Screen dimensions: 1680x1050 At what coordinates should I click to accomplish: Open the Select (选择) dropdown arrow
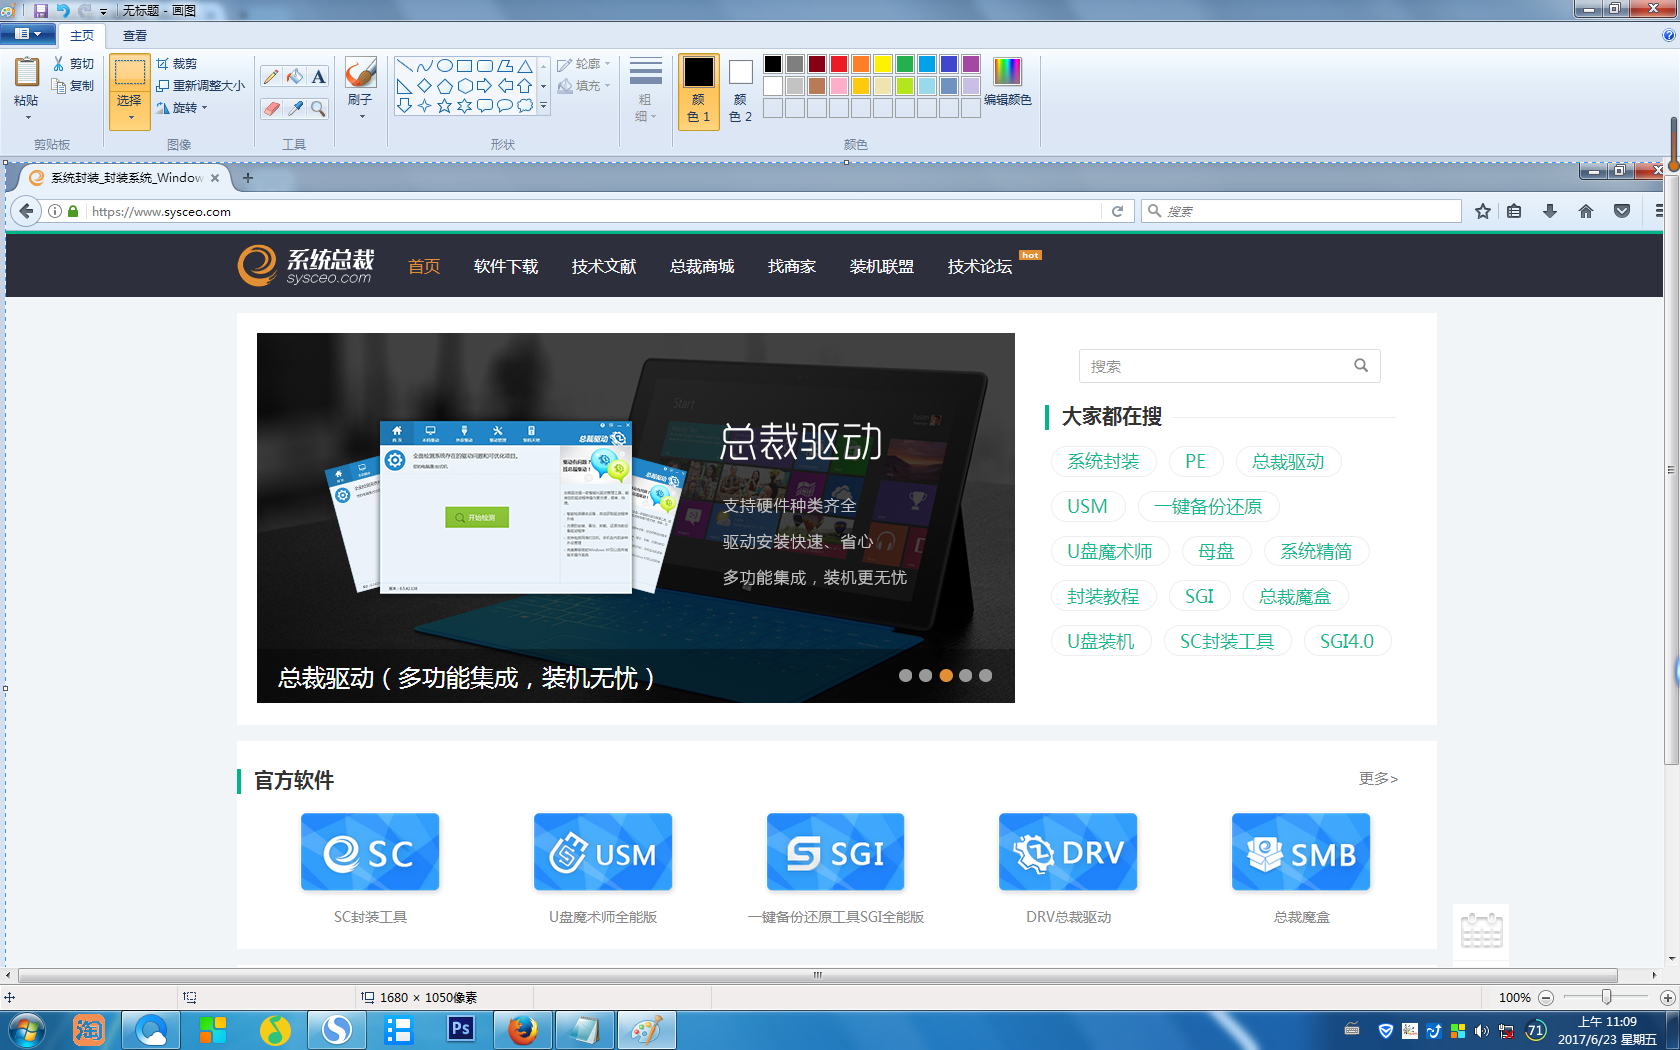[x=130, y=118]
